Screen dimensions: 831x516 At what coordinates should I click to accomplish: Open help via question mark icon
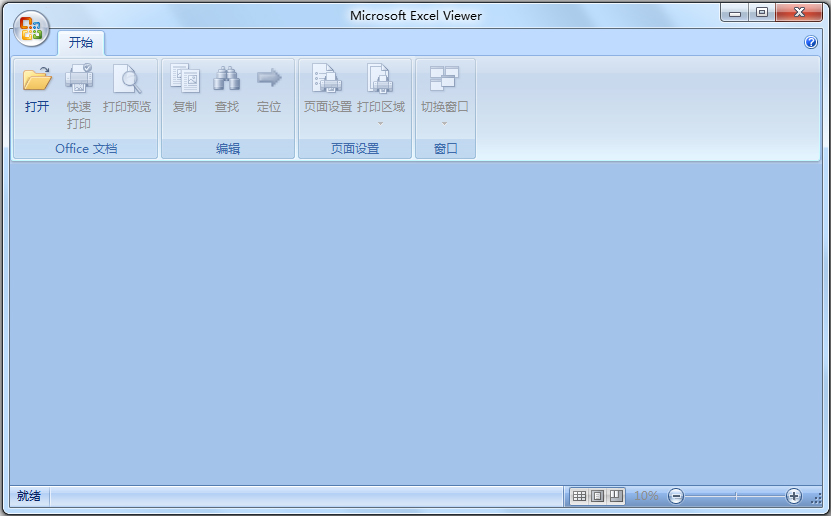(810, 42)
